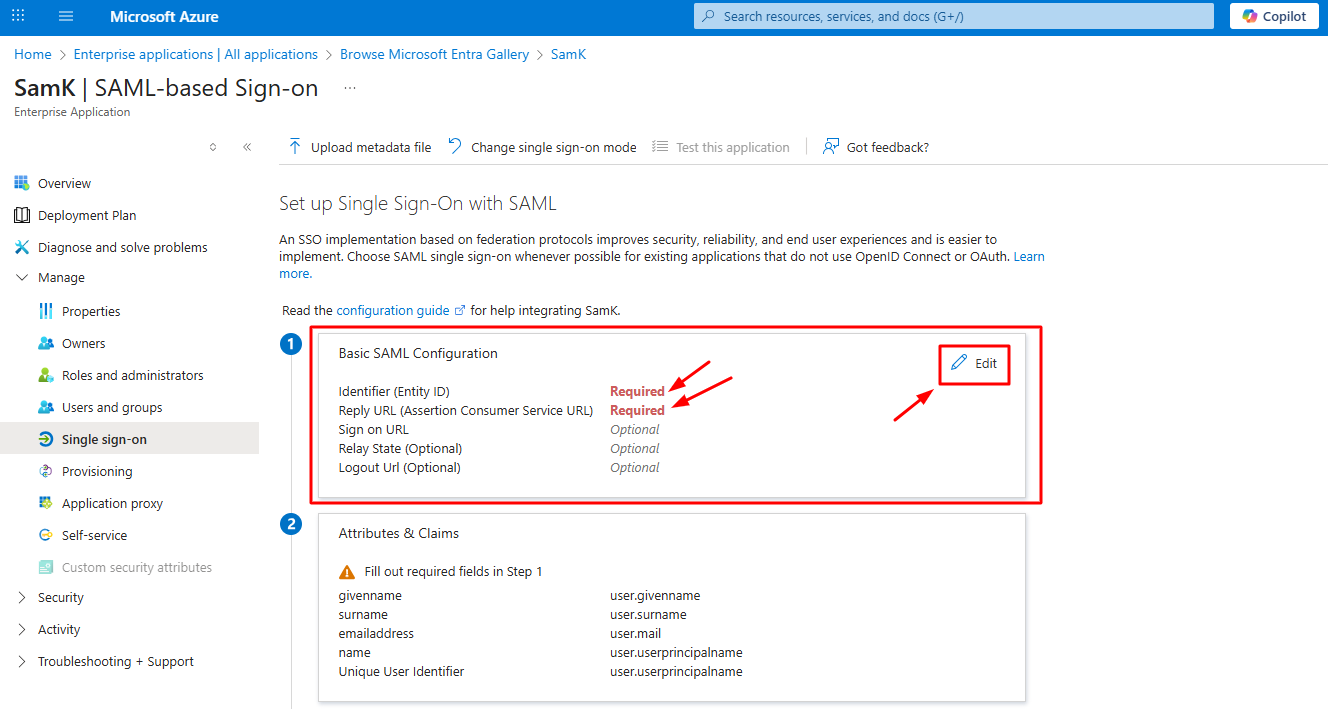Open the Enterprise applications breadcrumb link
The height and width of the screenshot is (709, 1328).
pos(196,54)
